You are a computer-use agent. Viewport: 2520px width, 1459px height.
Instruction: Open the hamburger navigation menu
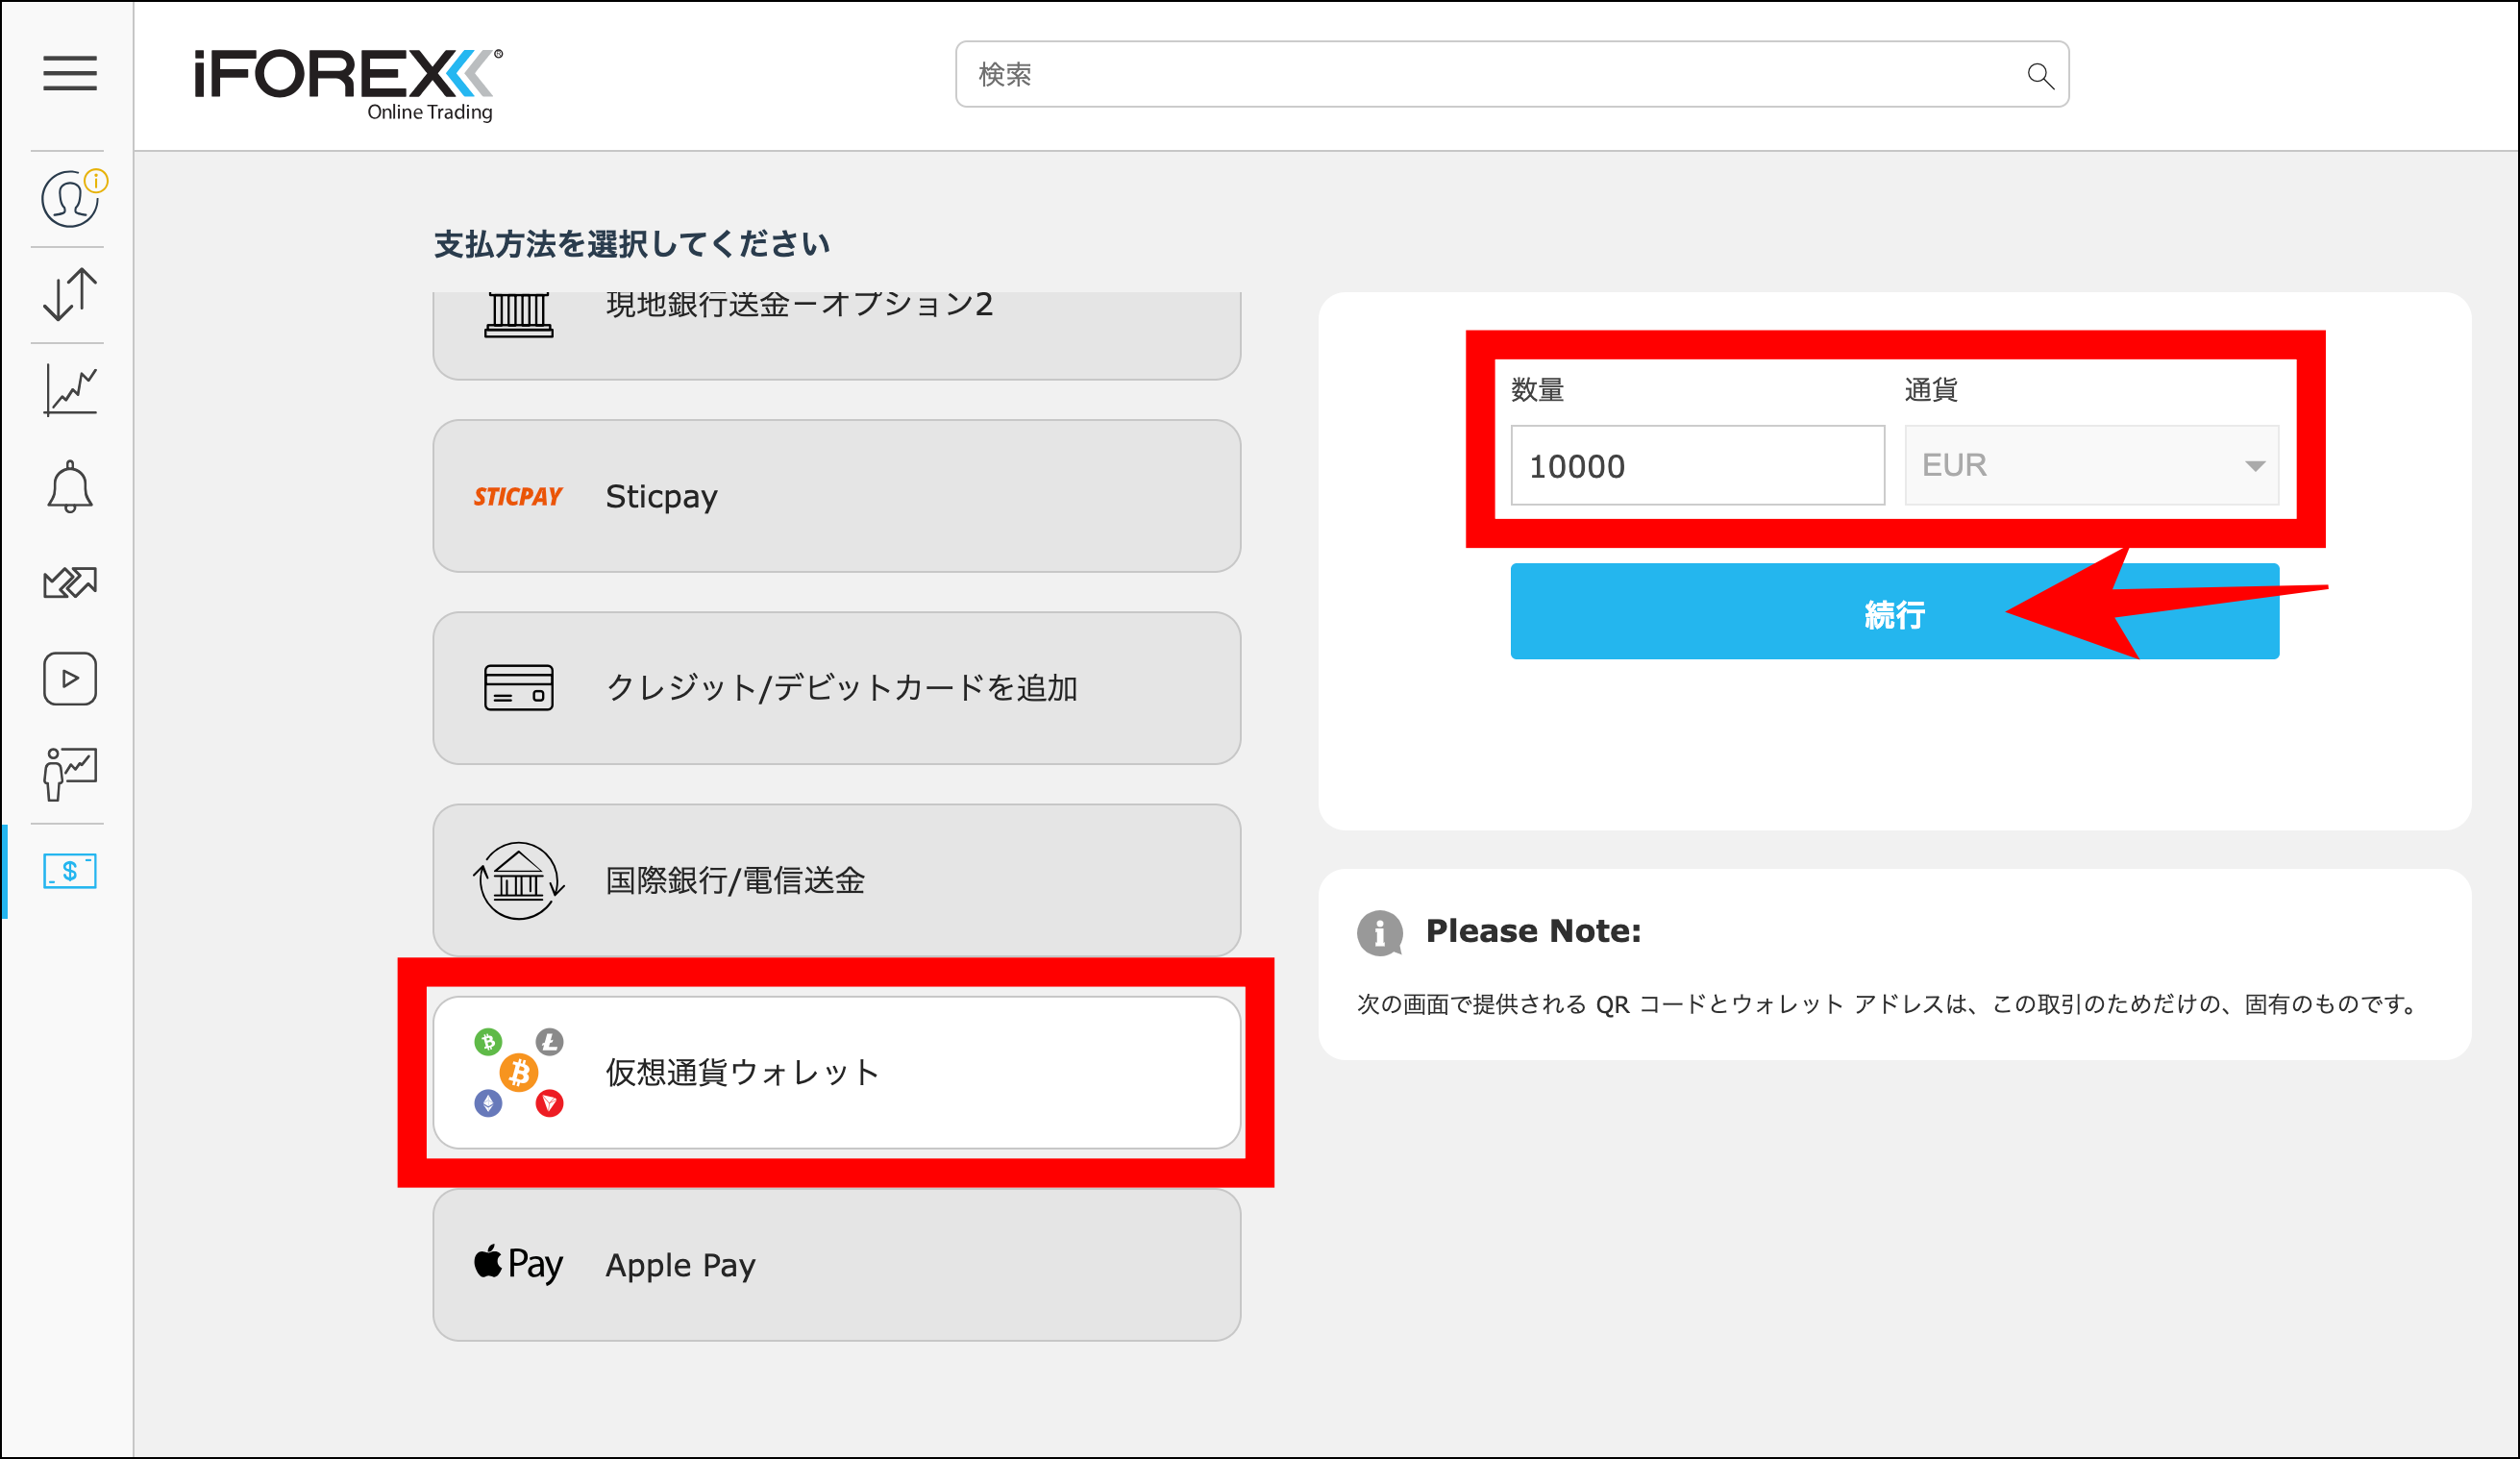69,75
